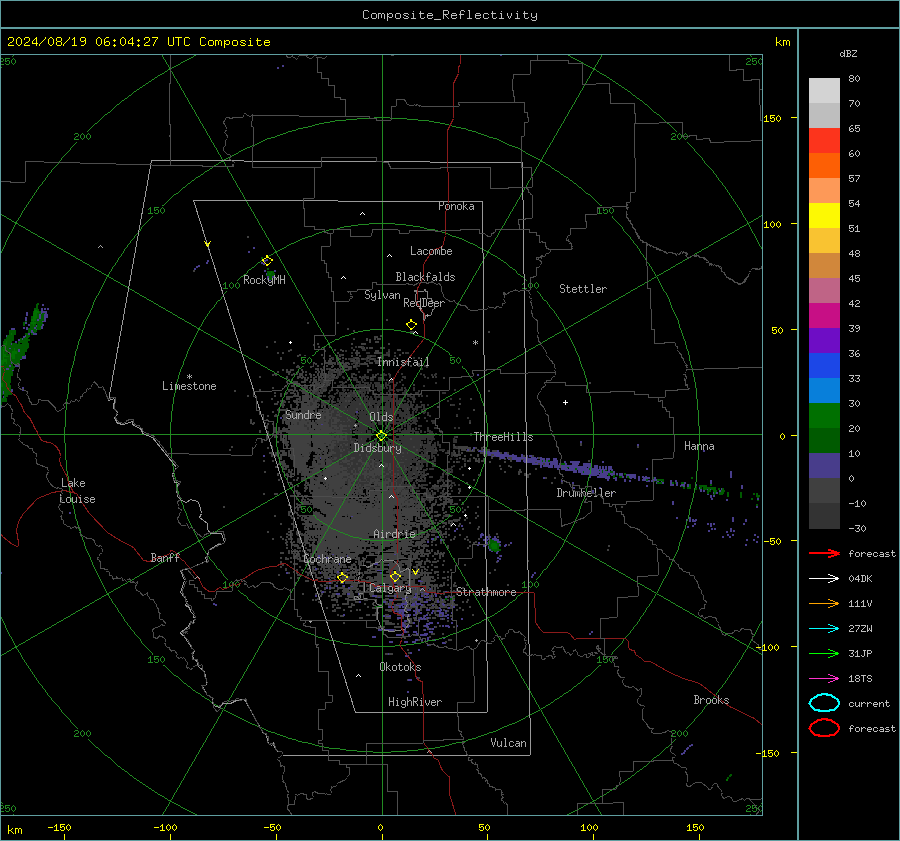
Task: Click the red 60-65 dBZ color swatch
Action: click(824, 141)
